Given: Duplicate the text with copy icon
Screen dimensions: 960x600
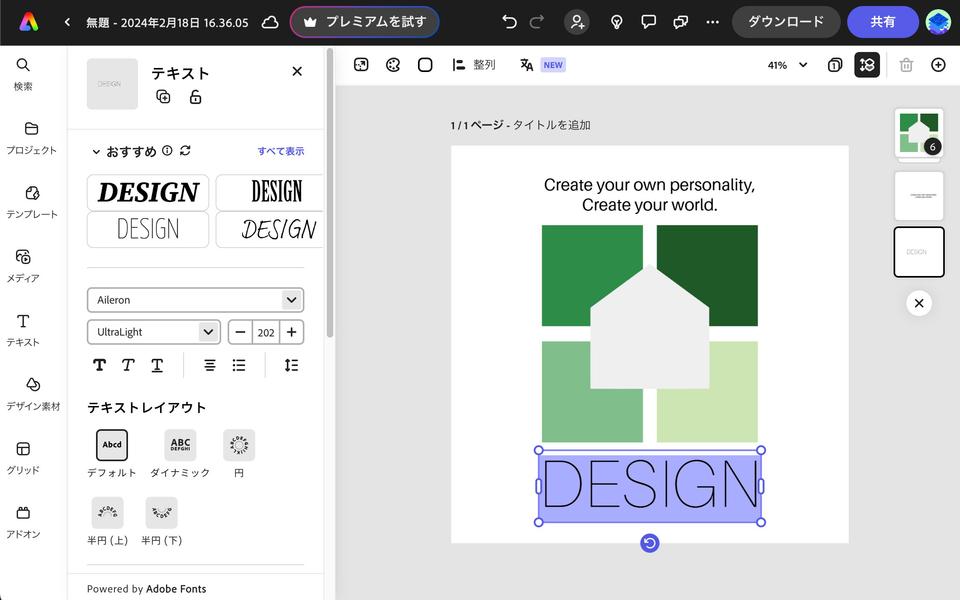Looking at the screenshot, I should point(163,97).
